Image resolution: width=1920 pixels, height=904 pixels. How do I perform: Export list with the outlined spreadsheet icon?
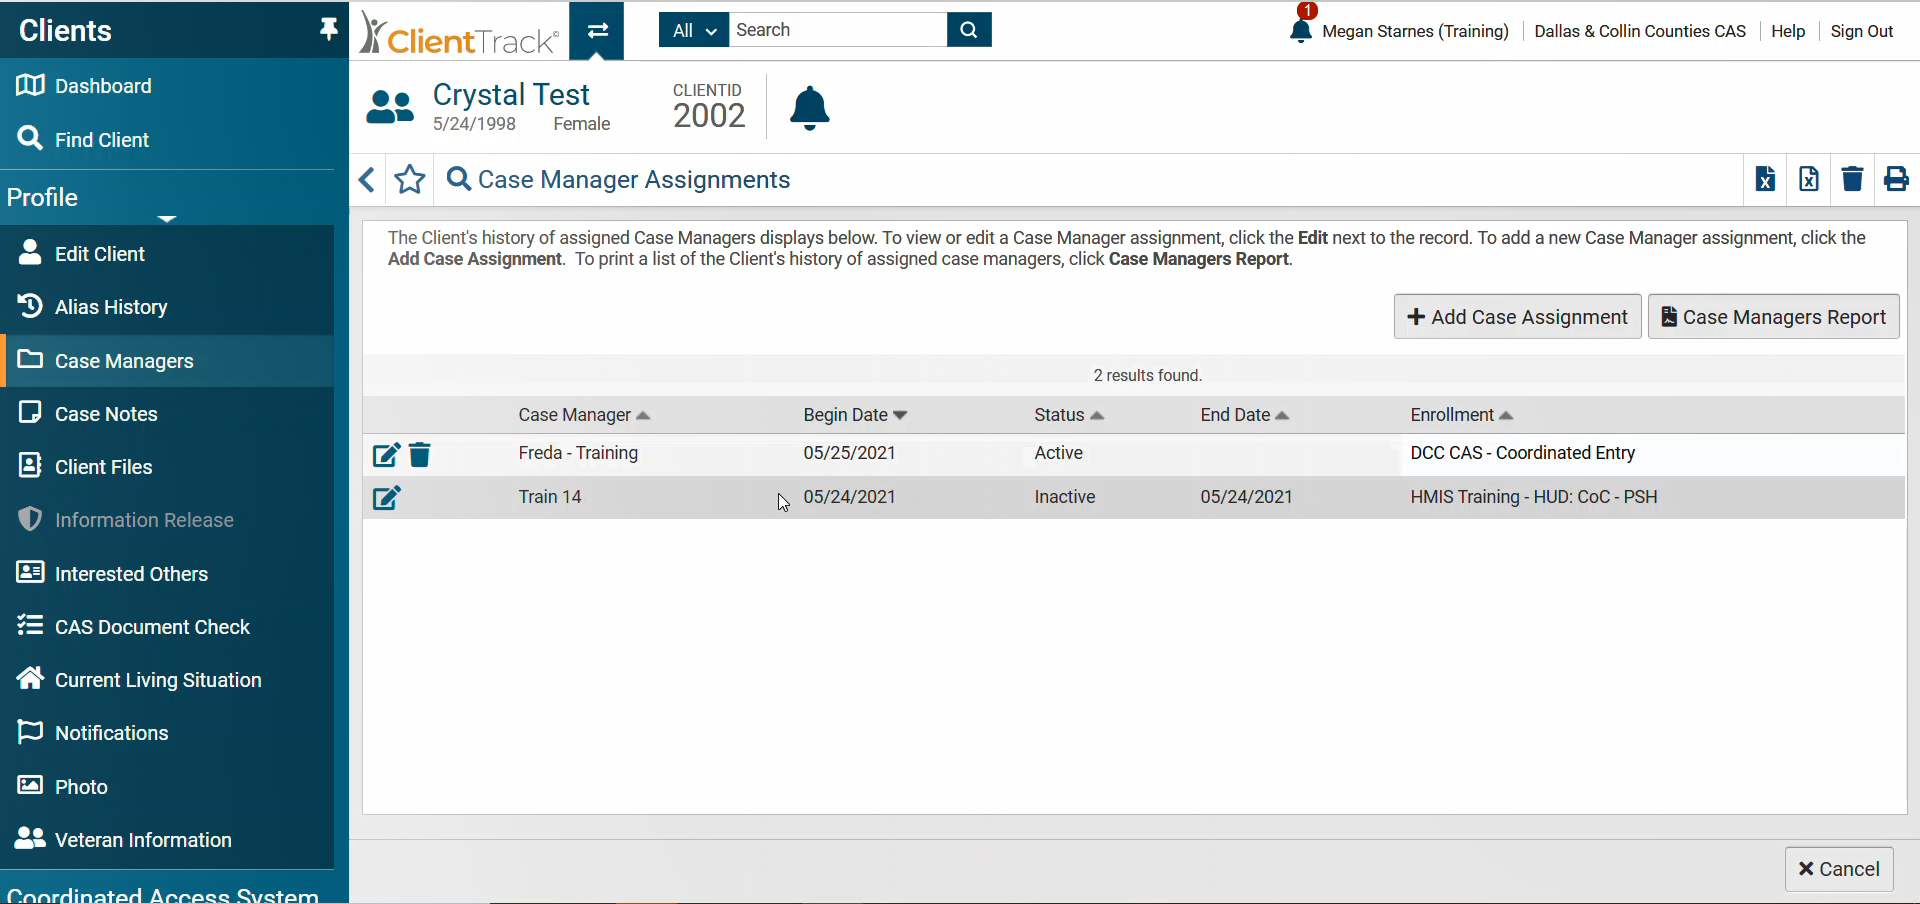pos(1809,179)
